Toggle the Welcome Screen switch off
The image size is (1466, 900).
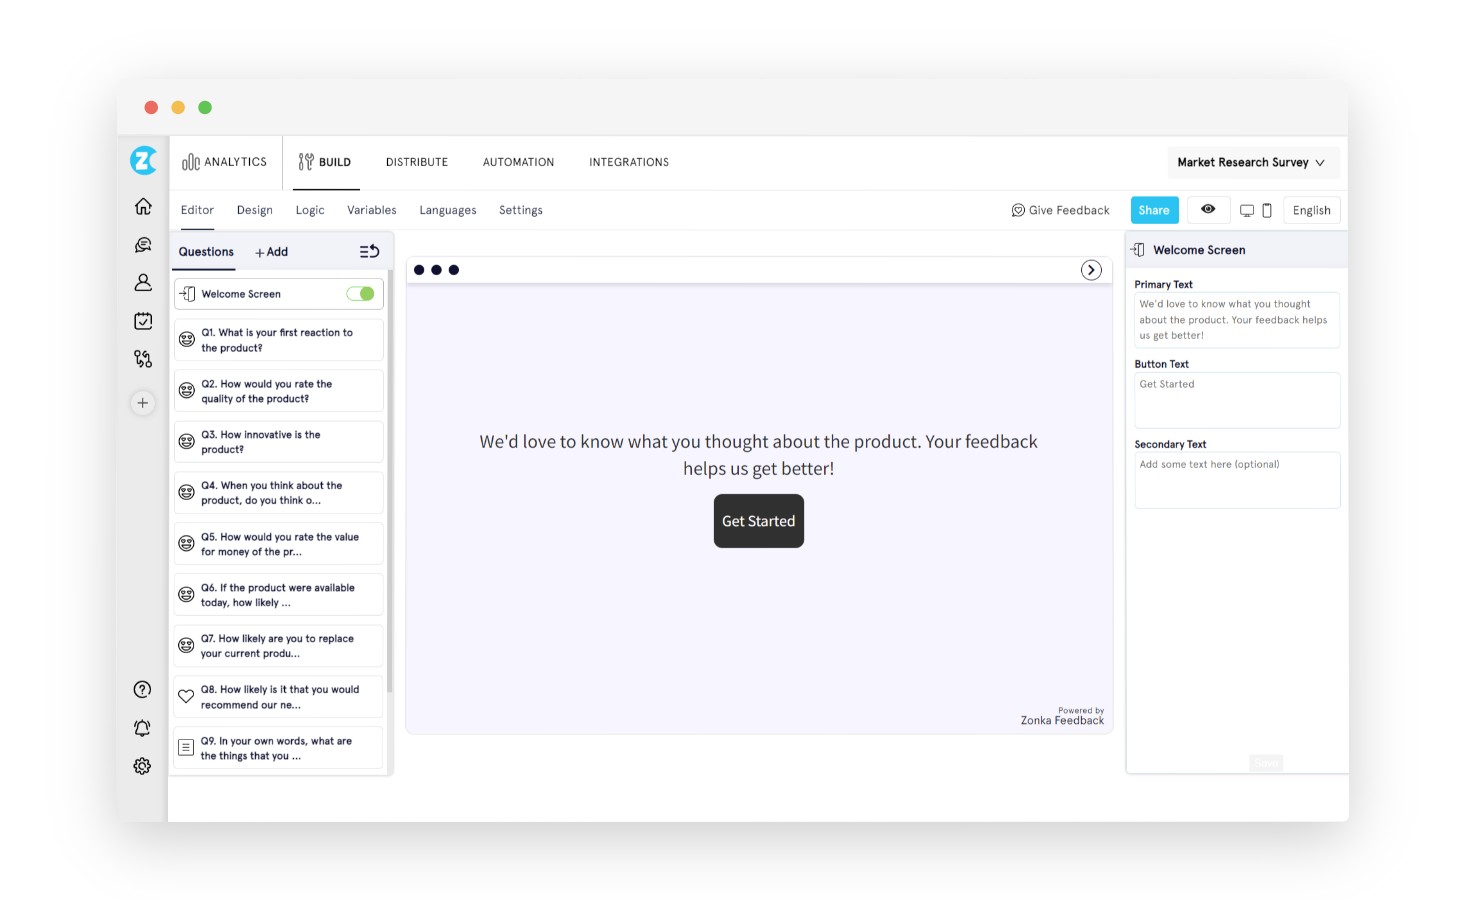click(x=359, y=293)
